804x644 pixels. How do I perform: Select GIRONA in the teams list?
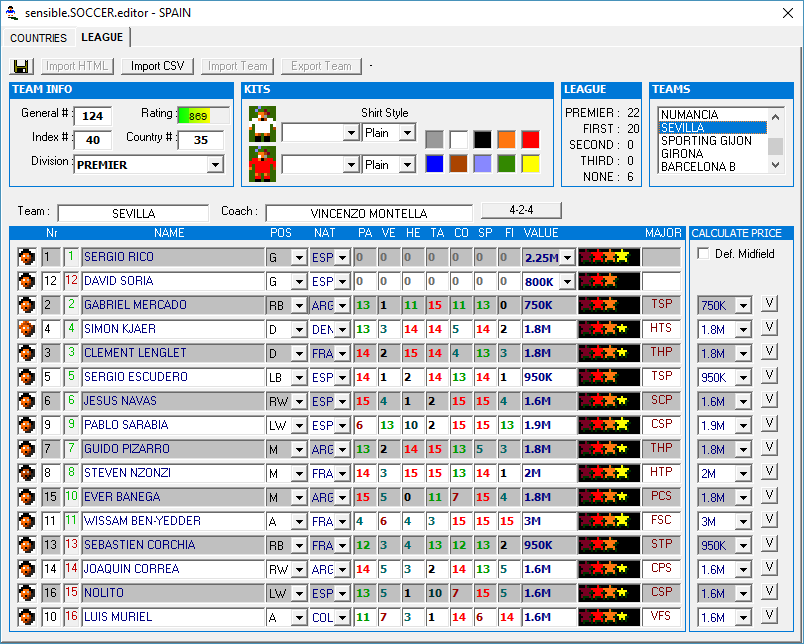(x=682, y=154)
